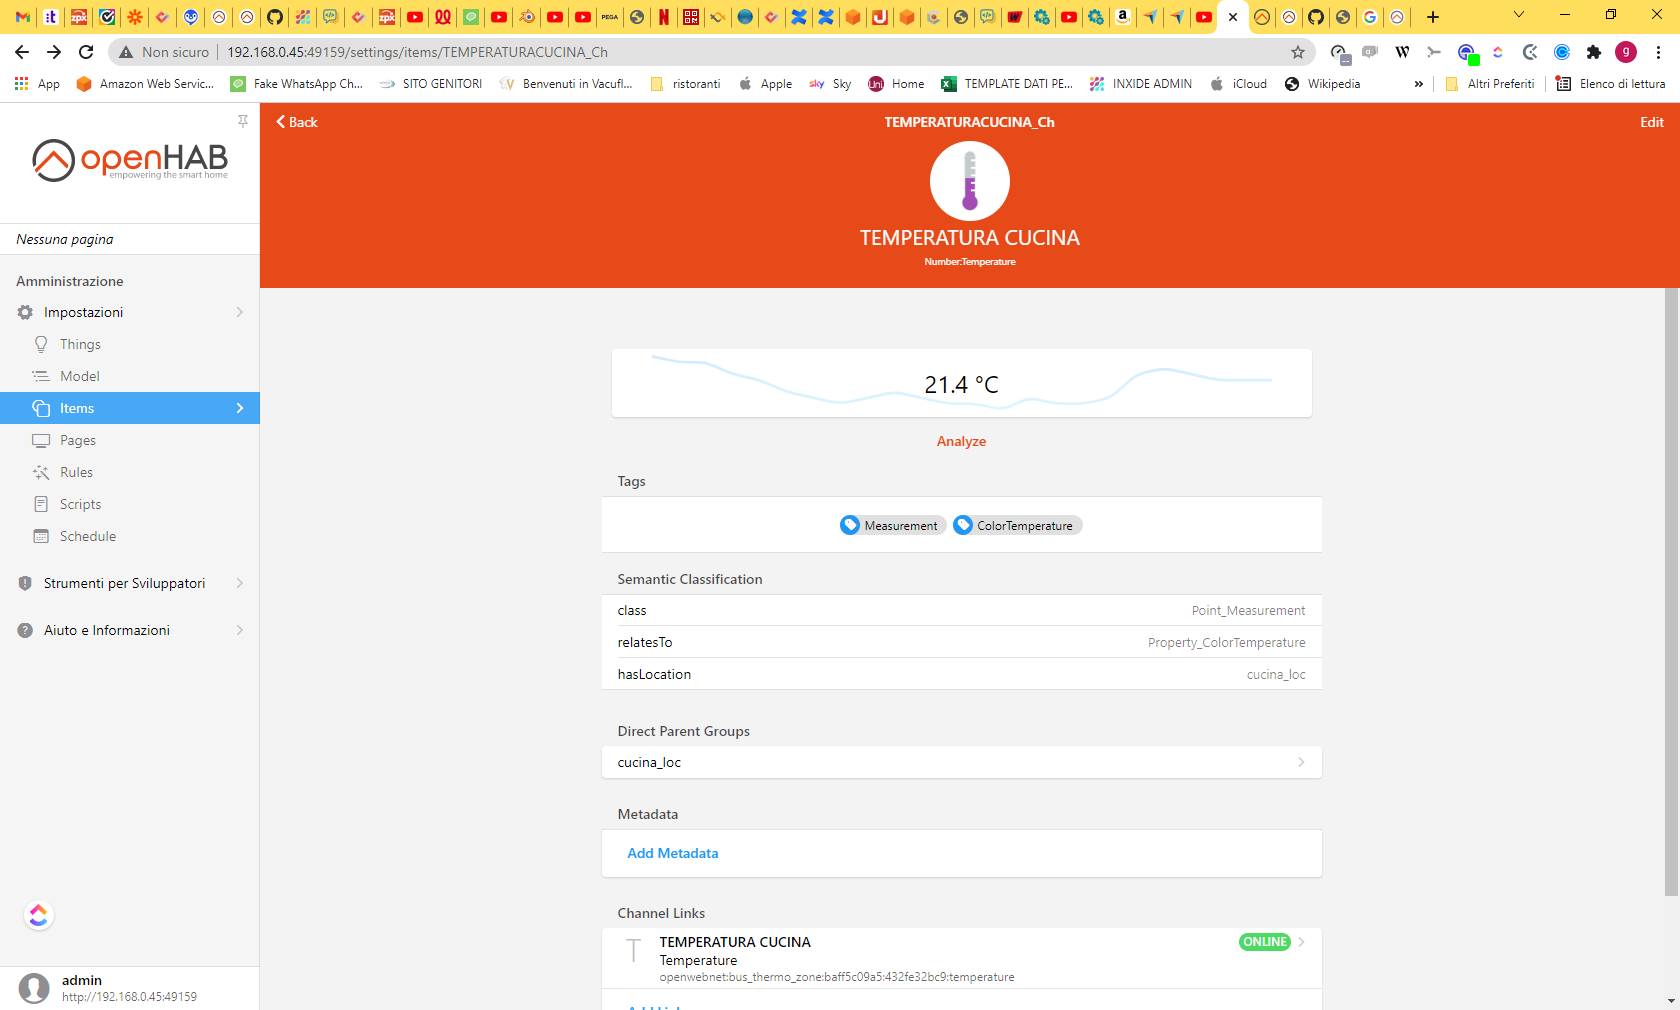The image size is (1680, 1010).
Task: Click the tag icon on the ColorTemperature chip
Action: (x=963, y=525)
